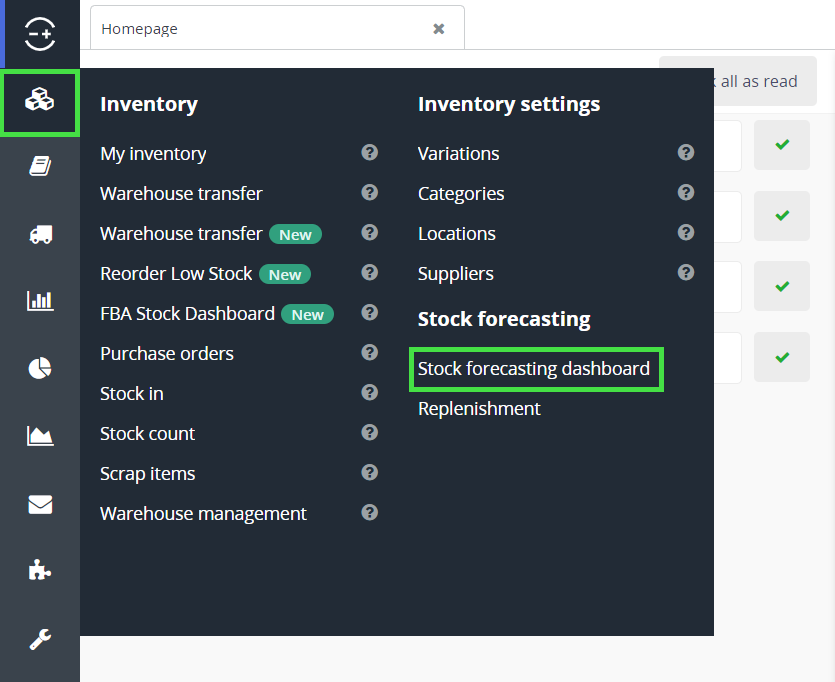The image size is (835, 682).
Task: Click the area chart icon in sidebar
Action: tap(40, 435)
